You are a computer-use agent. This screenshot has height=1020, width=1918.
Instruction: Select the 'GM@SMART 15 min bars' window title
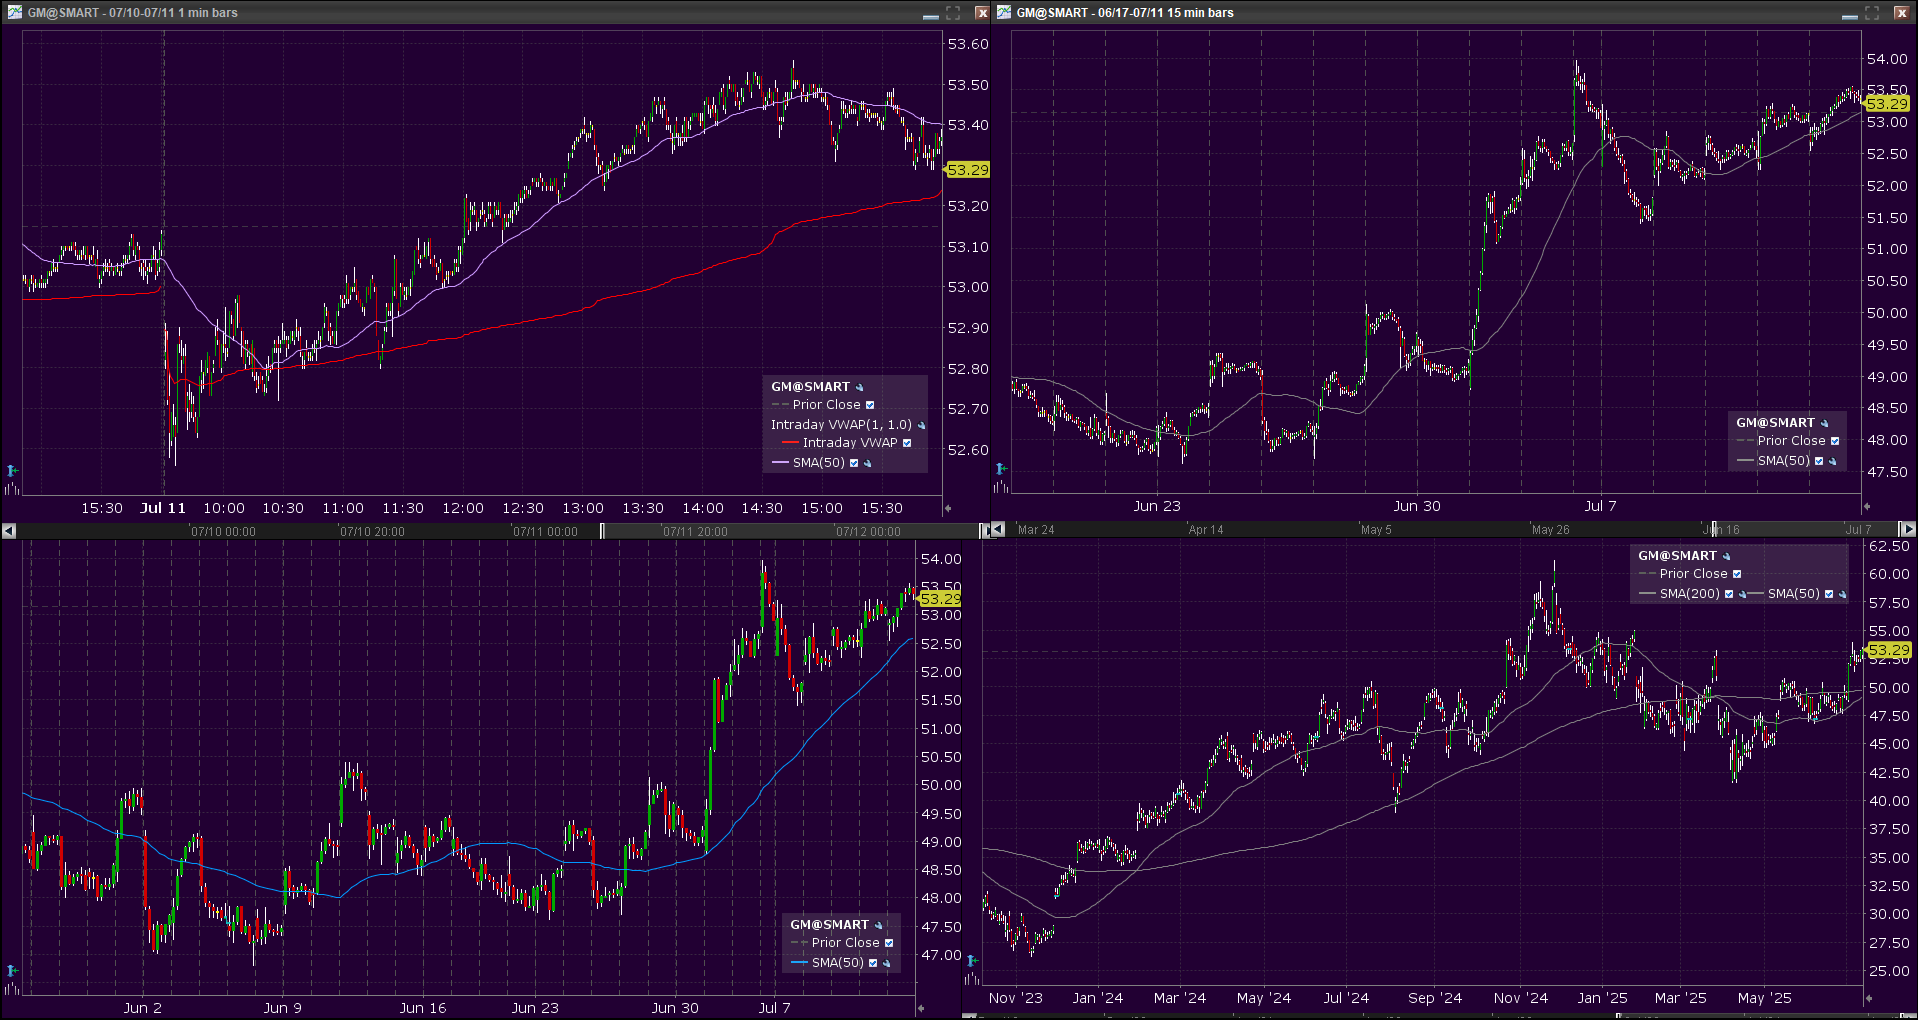coord(1124,12)
